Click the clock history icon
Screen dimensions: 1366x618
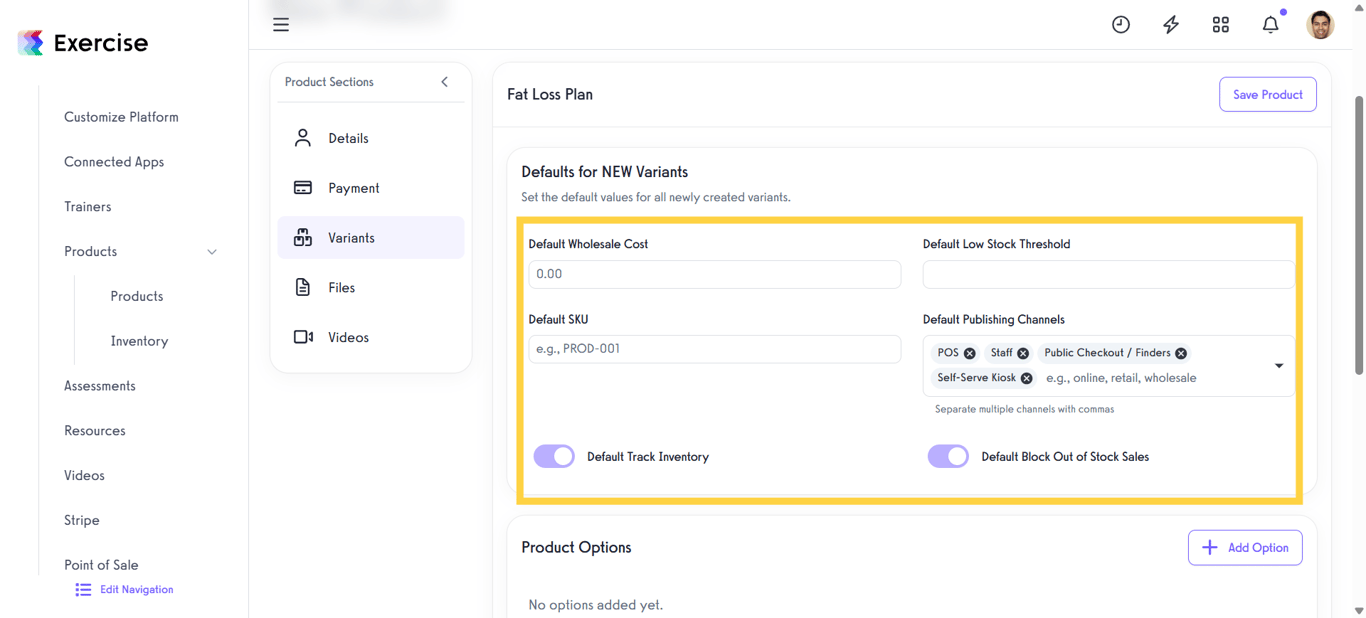1121,25
